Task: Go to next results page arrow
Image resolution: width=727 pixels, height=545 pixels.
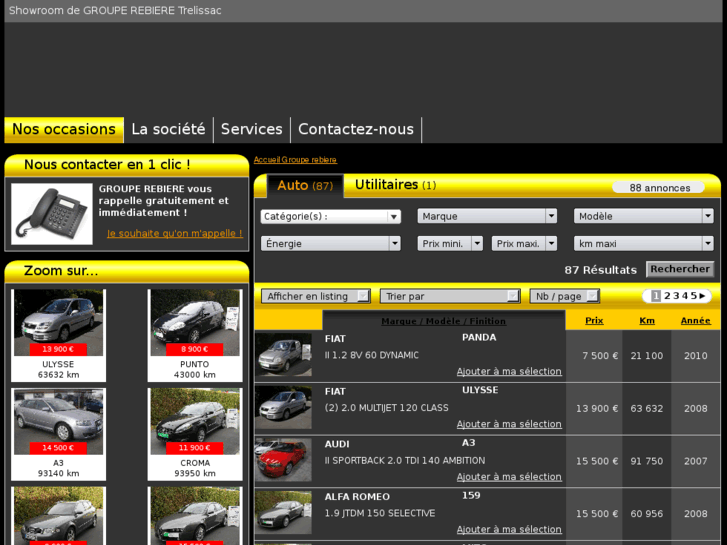Action: (x=703, y=296)
